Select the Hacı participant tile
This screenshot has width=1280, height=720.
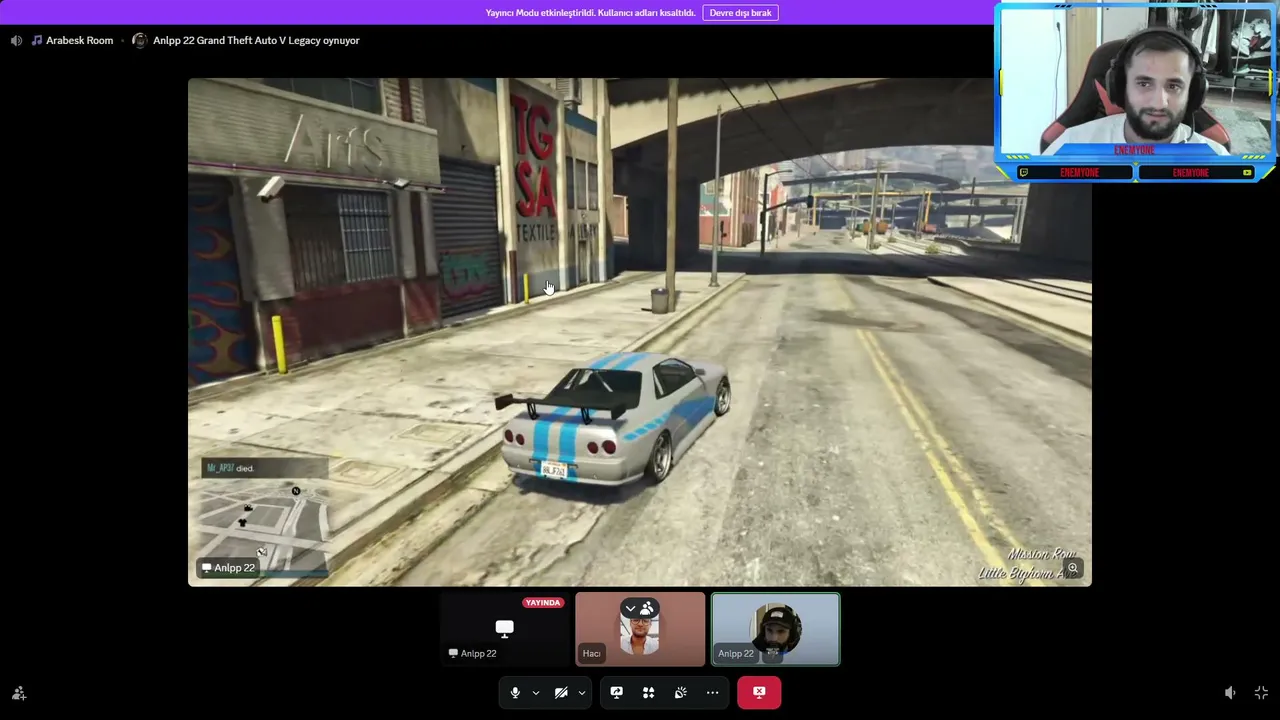[x=640, y=629]
